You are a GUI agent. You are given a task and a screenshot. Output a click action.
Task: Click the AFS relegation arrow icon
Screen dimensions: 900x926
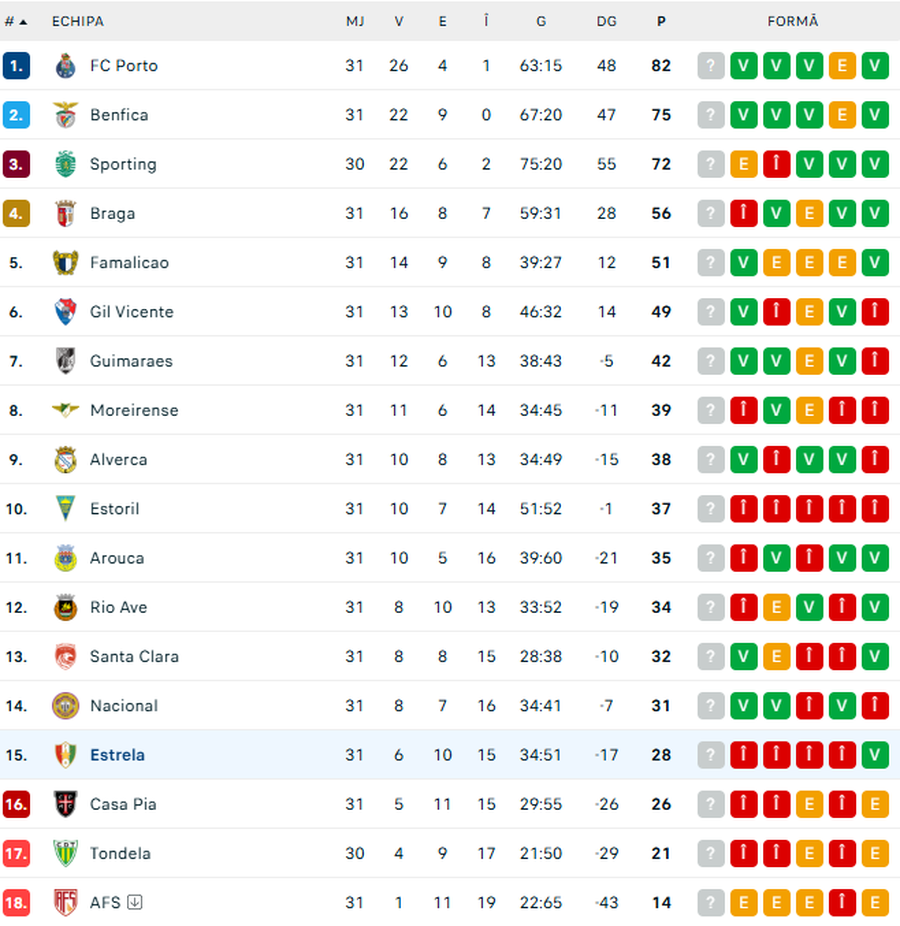tap(135, 902)
